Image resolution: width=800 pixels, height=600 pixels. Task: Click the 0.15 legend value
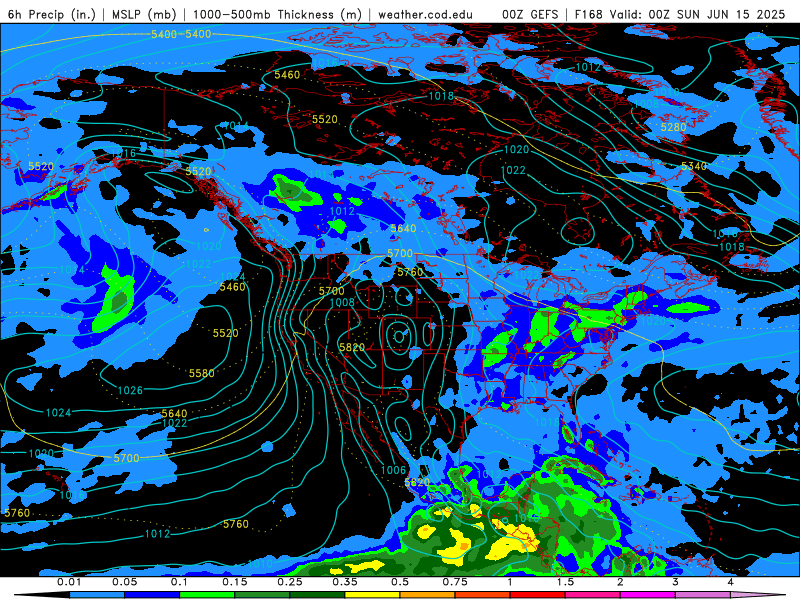[235, 582]
